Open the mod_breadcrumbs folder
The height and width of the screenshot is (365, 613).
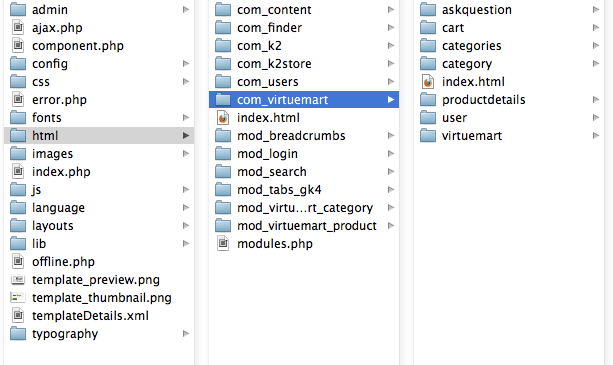coord(304,136)
